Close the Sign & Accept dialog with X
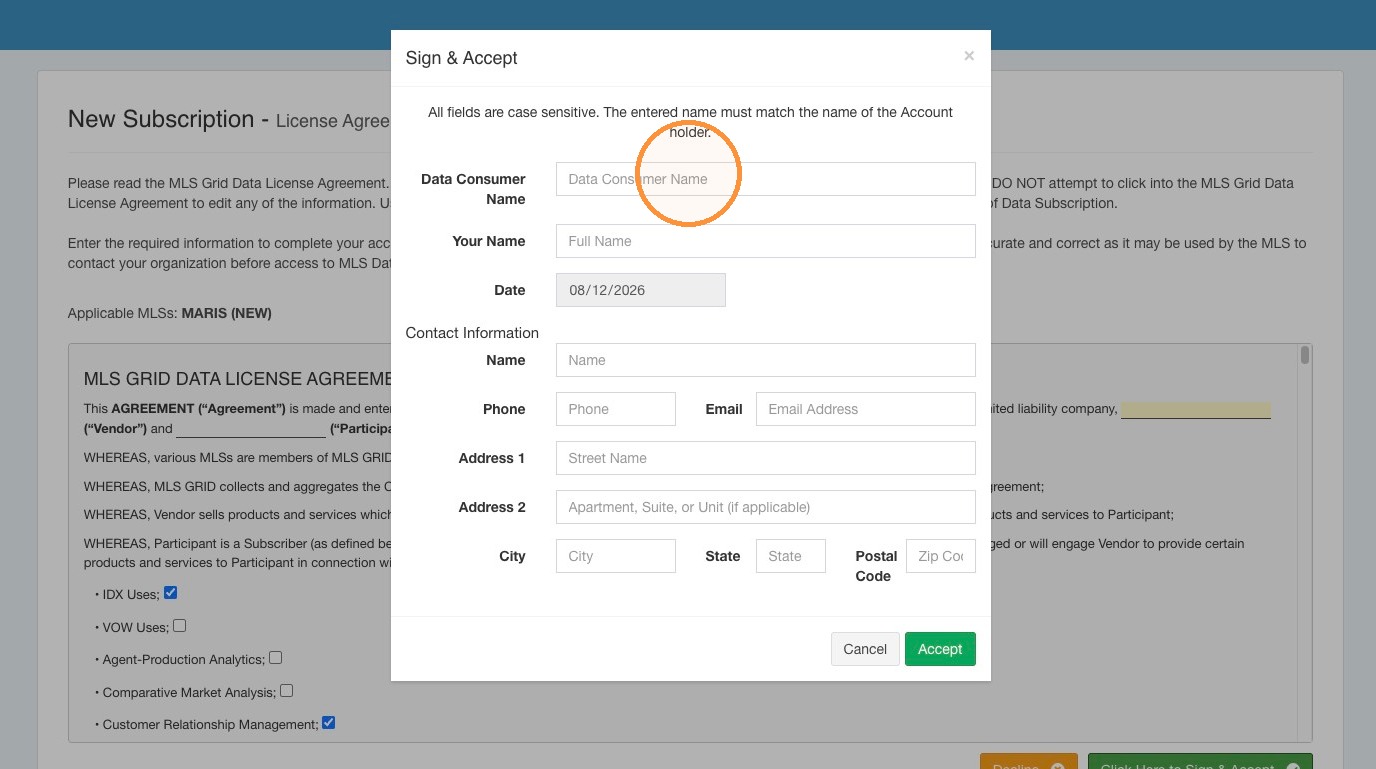The image size is (1376, 769). [x=968, y=56]
